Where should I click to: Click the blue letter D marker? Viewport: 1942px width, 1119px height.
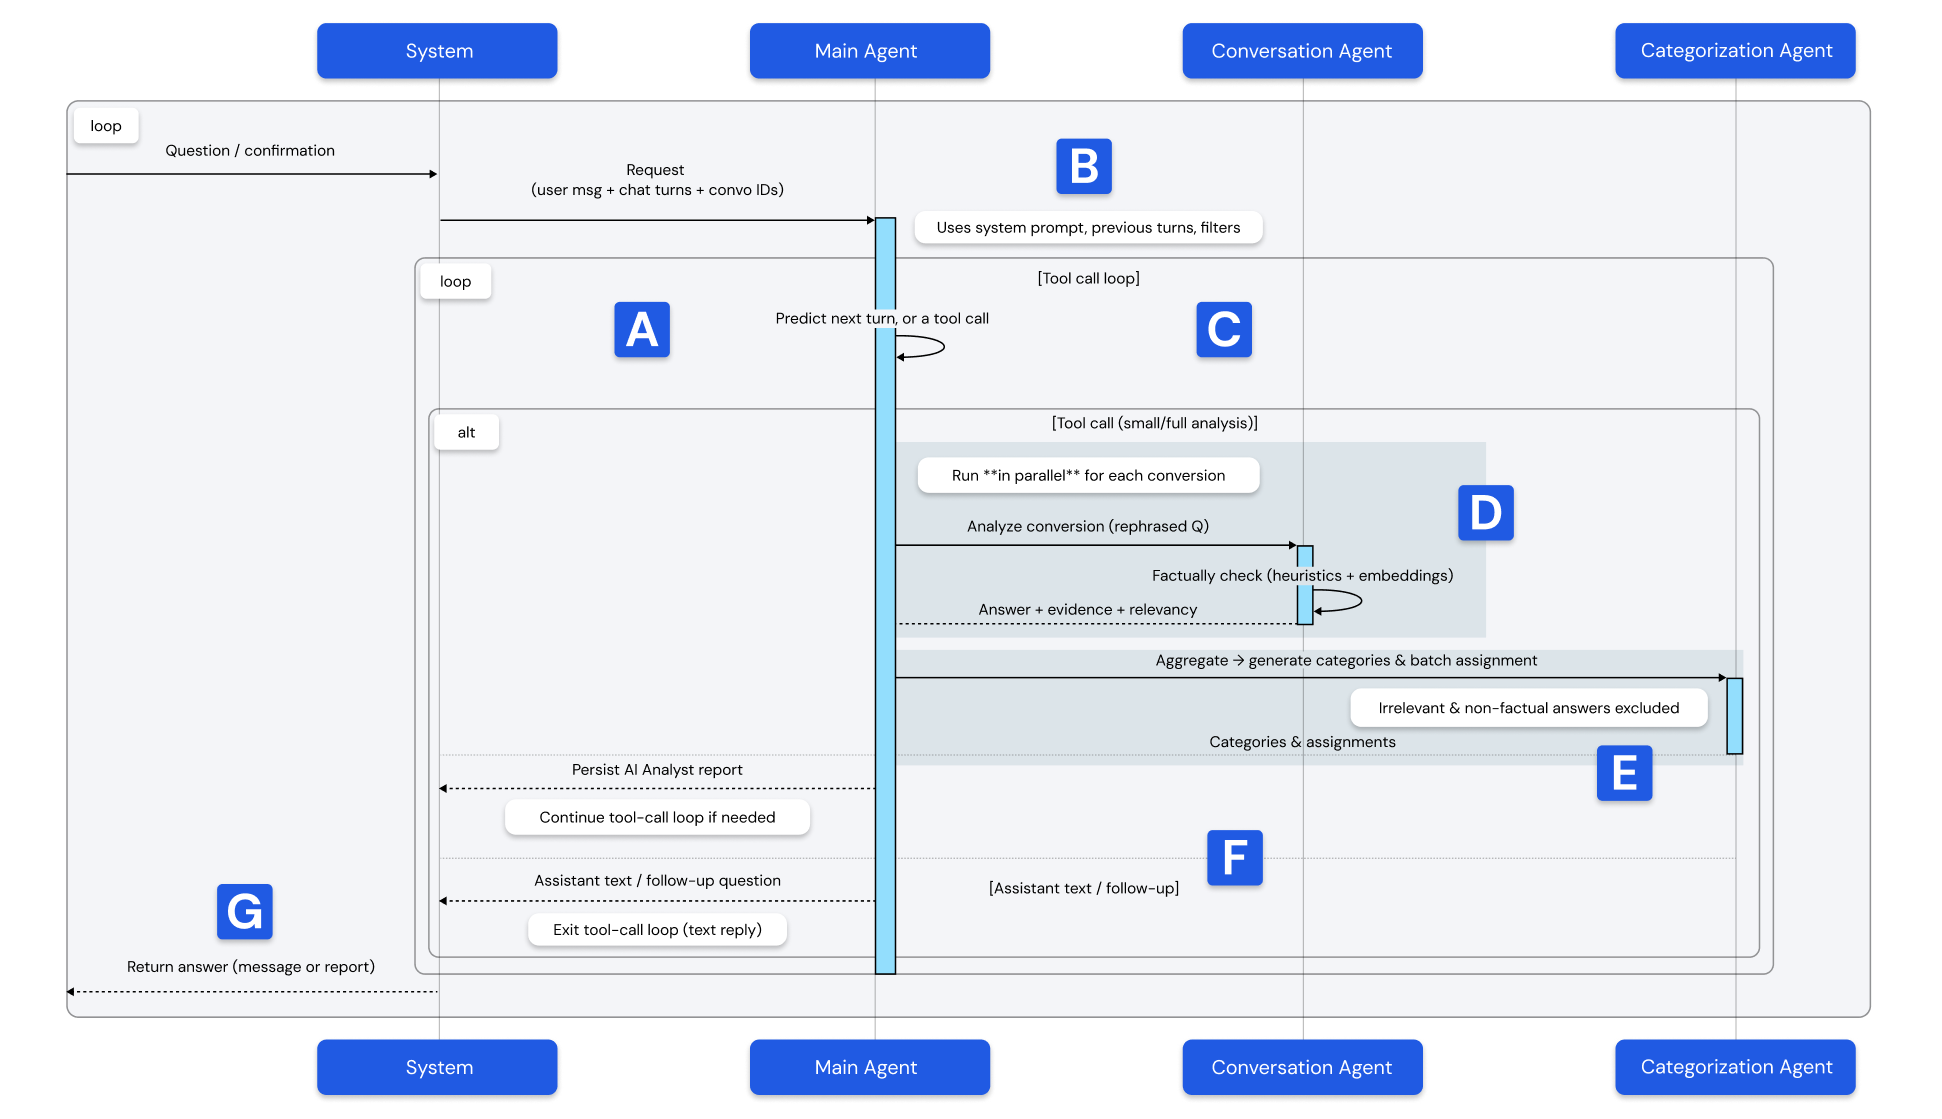click(1485, 513)
